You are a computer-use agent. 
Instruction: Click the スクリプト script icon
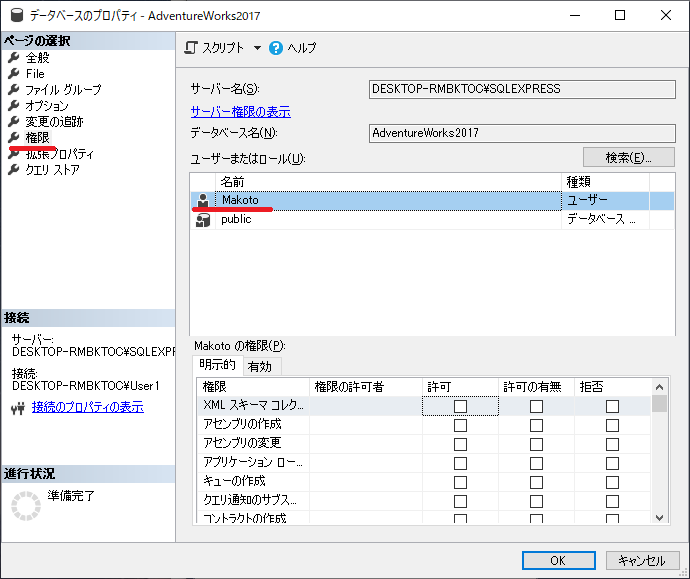[x=191, y=48]
